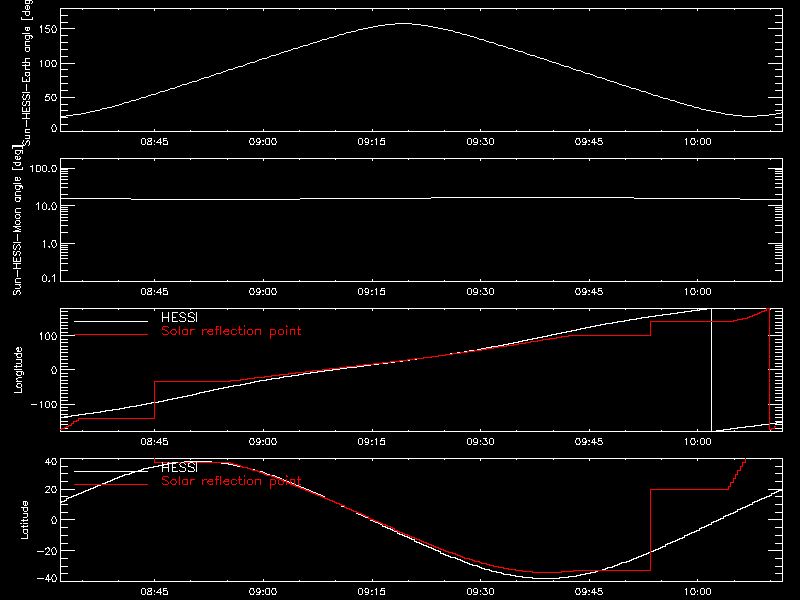
Task: Click the 10:00 label under the Earth angle plot
Action: click(698, 142)
